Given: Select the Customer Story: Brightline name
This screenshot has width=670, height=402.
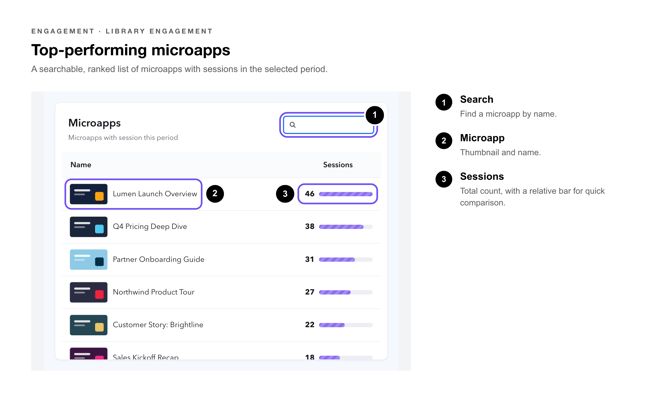Looking at the screenshot, I should [158, 325].
